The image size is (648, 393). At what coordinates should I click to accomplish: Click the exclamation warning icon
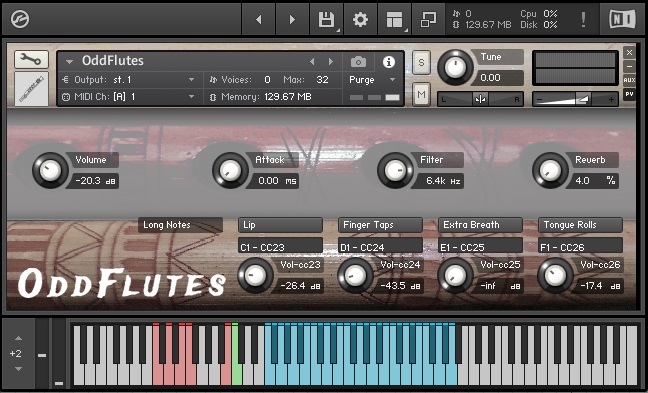click(x=583, y=19)
